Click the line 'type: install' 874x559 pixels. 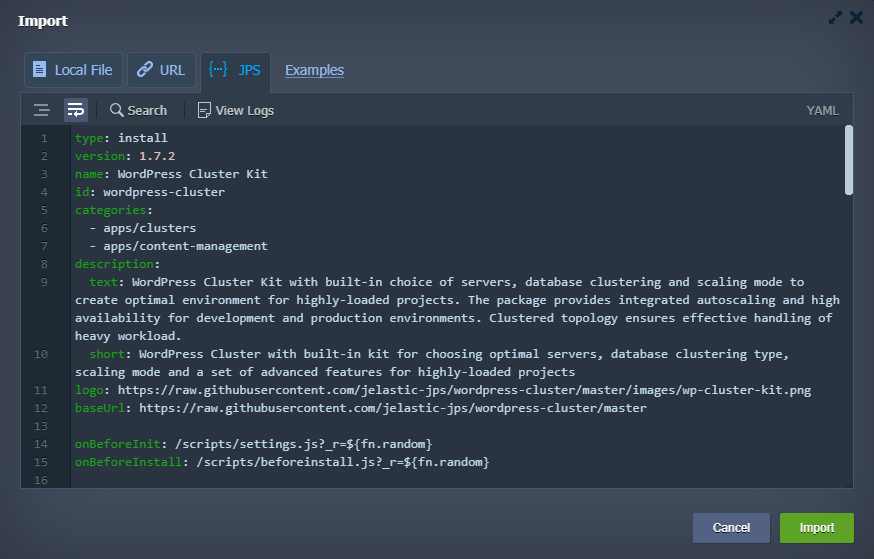(121, 138)
